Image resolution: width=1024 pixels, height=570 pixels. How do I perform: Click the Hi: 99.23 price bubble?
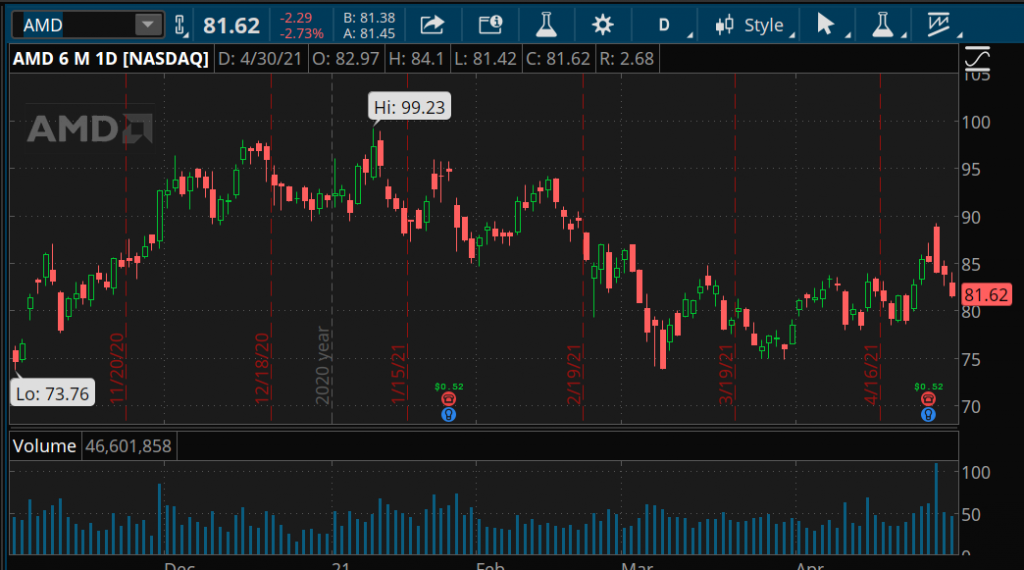click(x=409, y=106)
